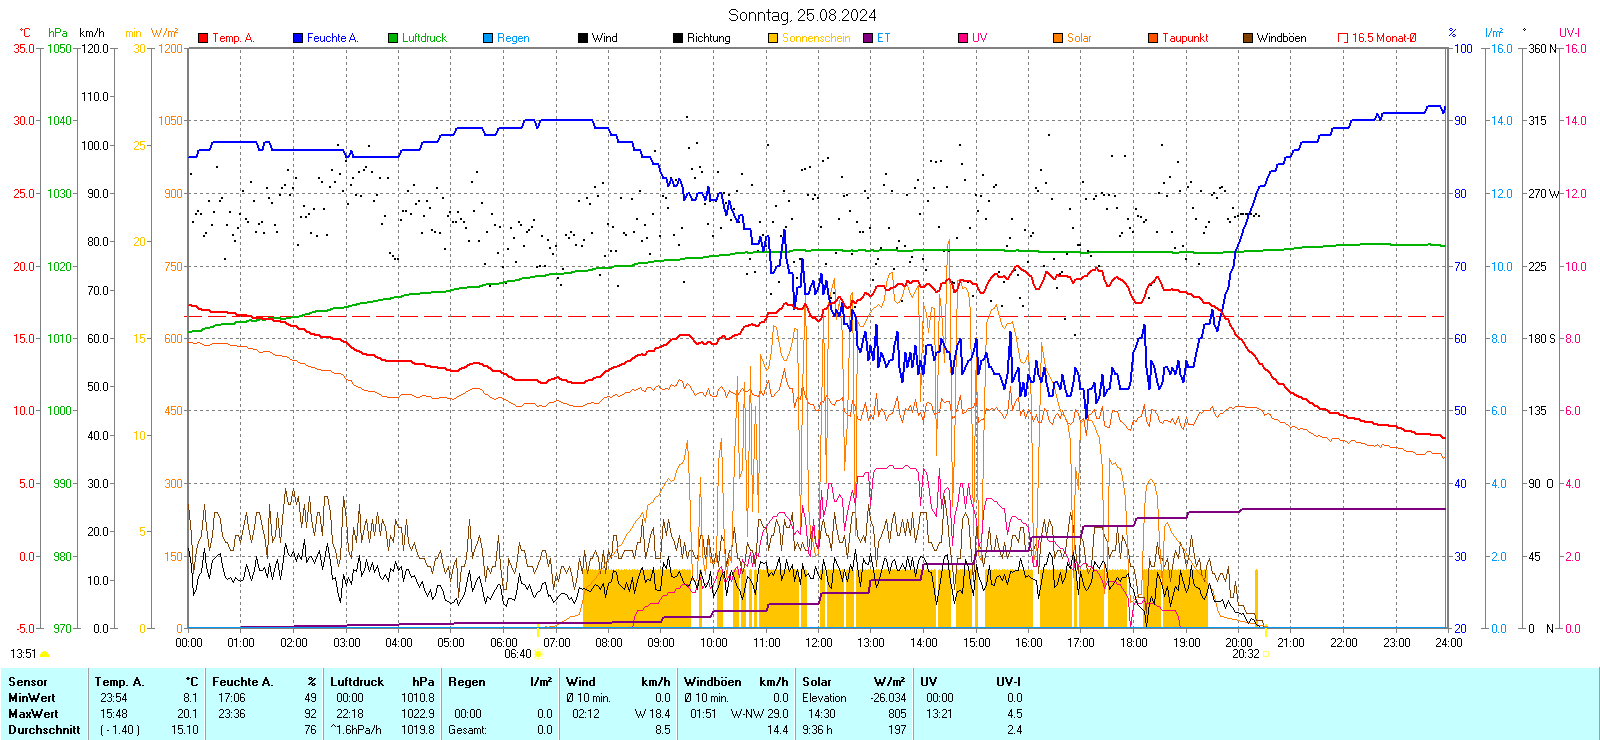Click the Taupunkt legend label
The width and height of the screenshot is (1600, 740).
(x=1185, y=38)
